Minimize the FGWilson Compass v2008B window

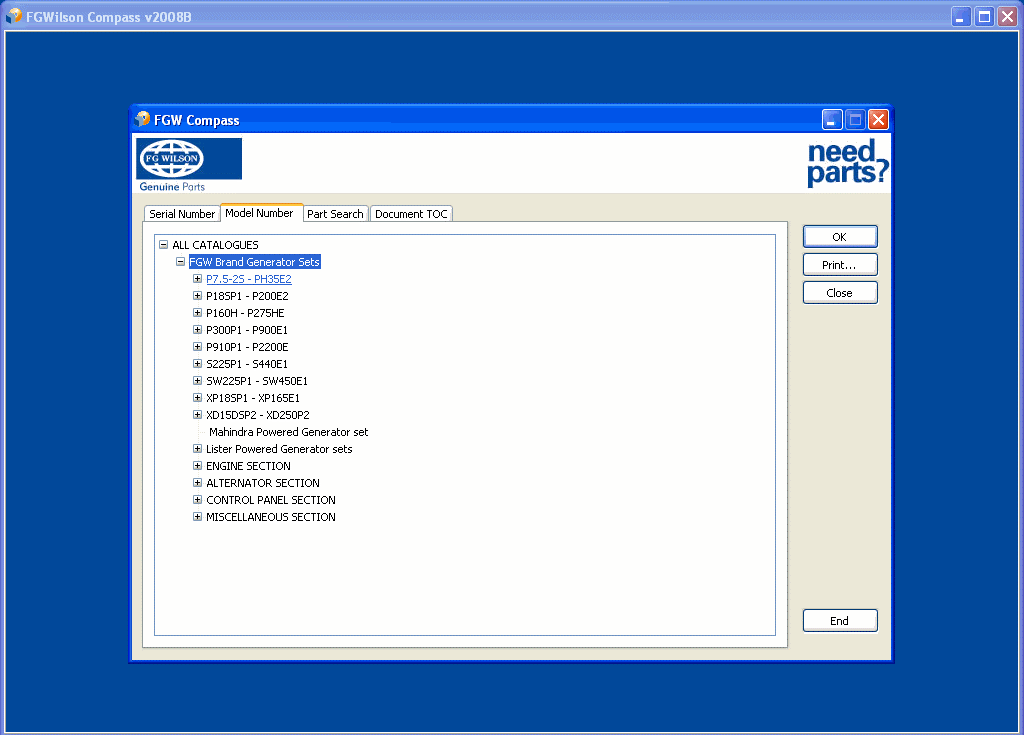coord(961,16)
